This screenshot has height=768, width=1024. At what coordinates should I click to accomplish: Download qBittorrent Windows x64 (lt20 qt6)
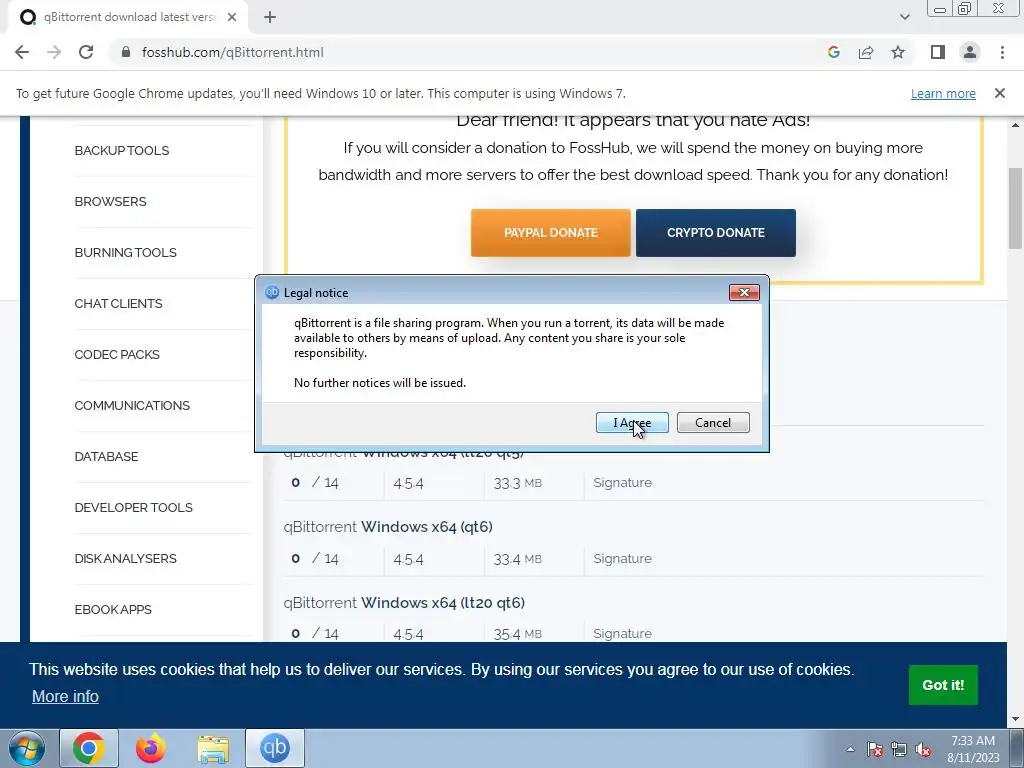[404, 602]
